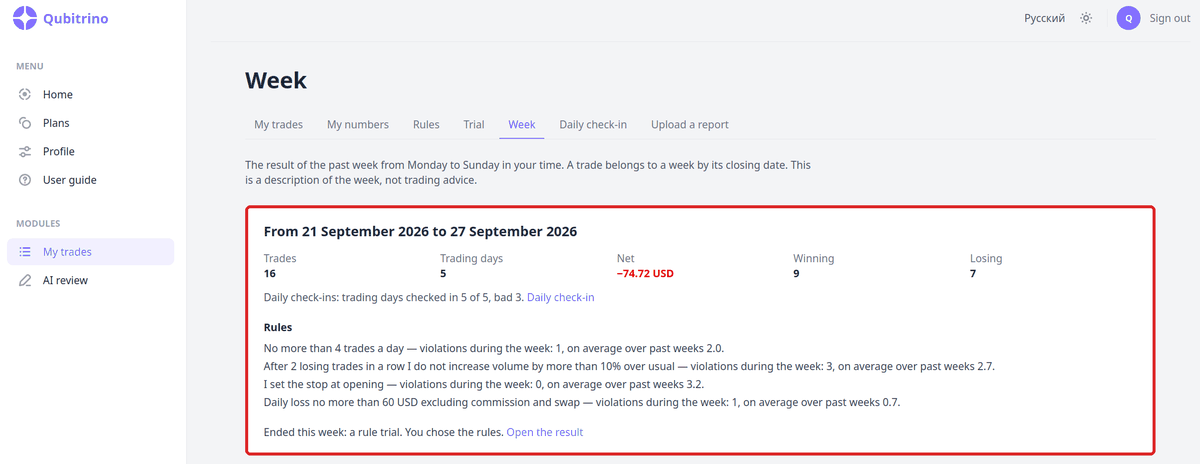Switch to the Upload a report tab
Screen dimensions: 1200x464
[x=690, y=125]
